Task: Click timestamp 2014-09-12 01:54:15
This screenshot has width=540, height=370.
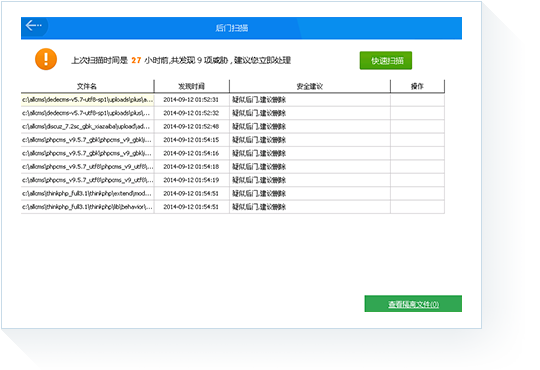Action: [x=191, y=140]
